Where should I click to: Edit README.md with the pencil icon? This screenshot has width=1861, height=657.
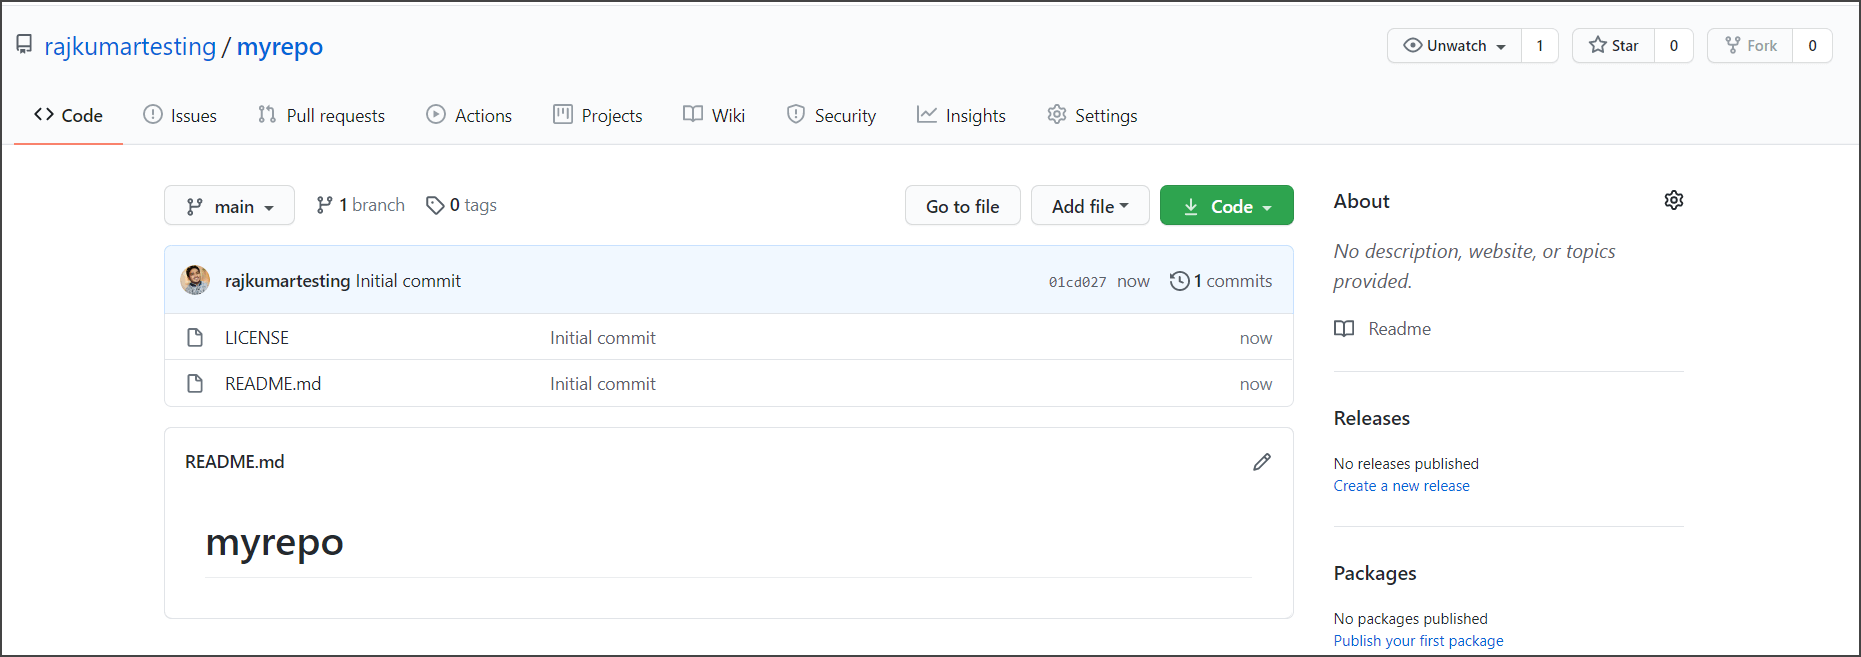[1262, 461]
